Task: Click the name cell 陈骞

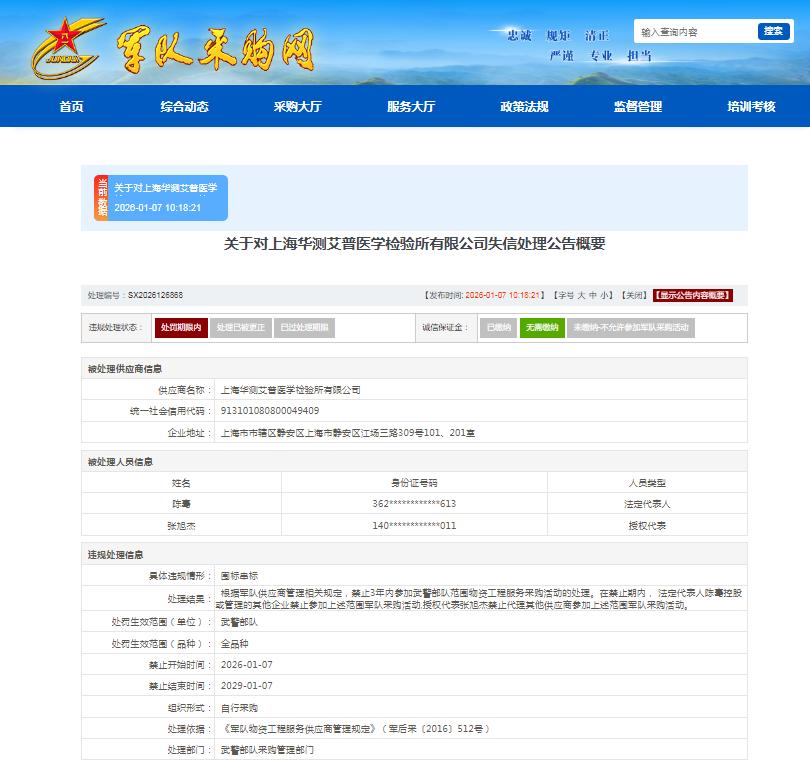Action: [x=181, y=504]
